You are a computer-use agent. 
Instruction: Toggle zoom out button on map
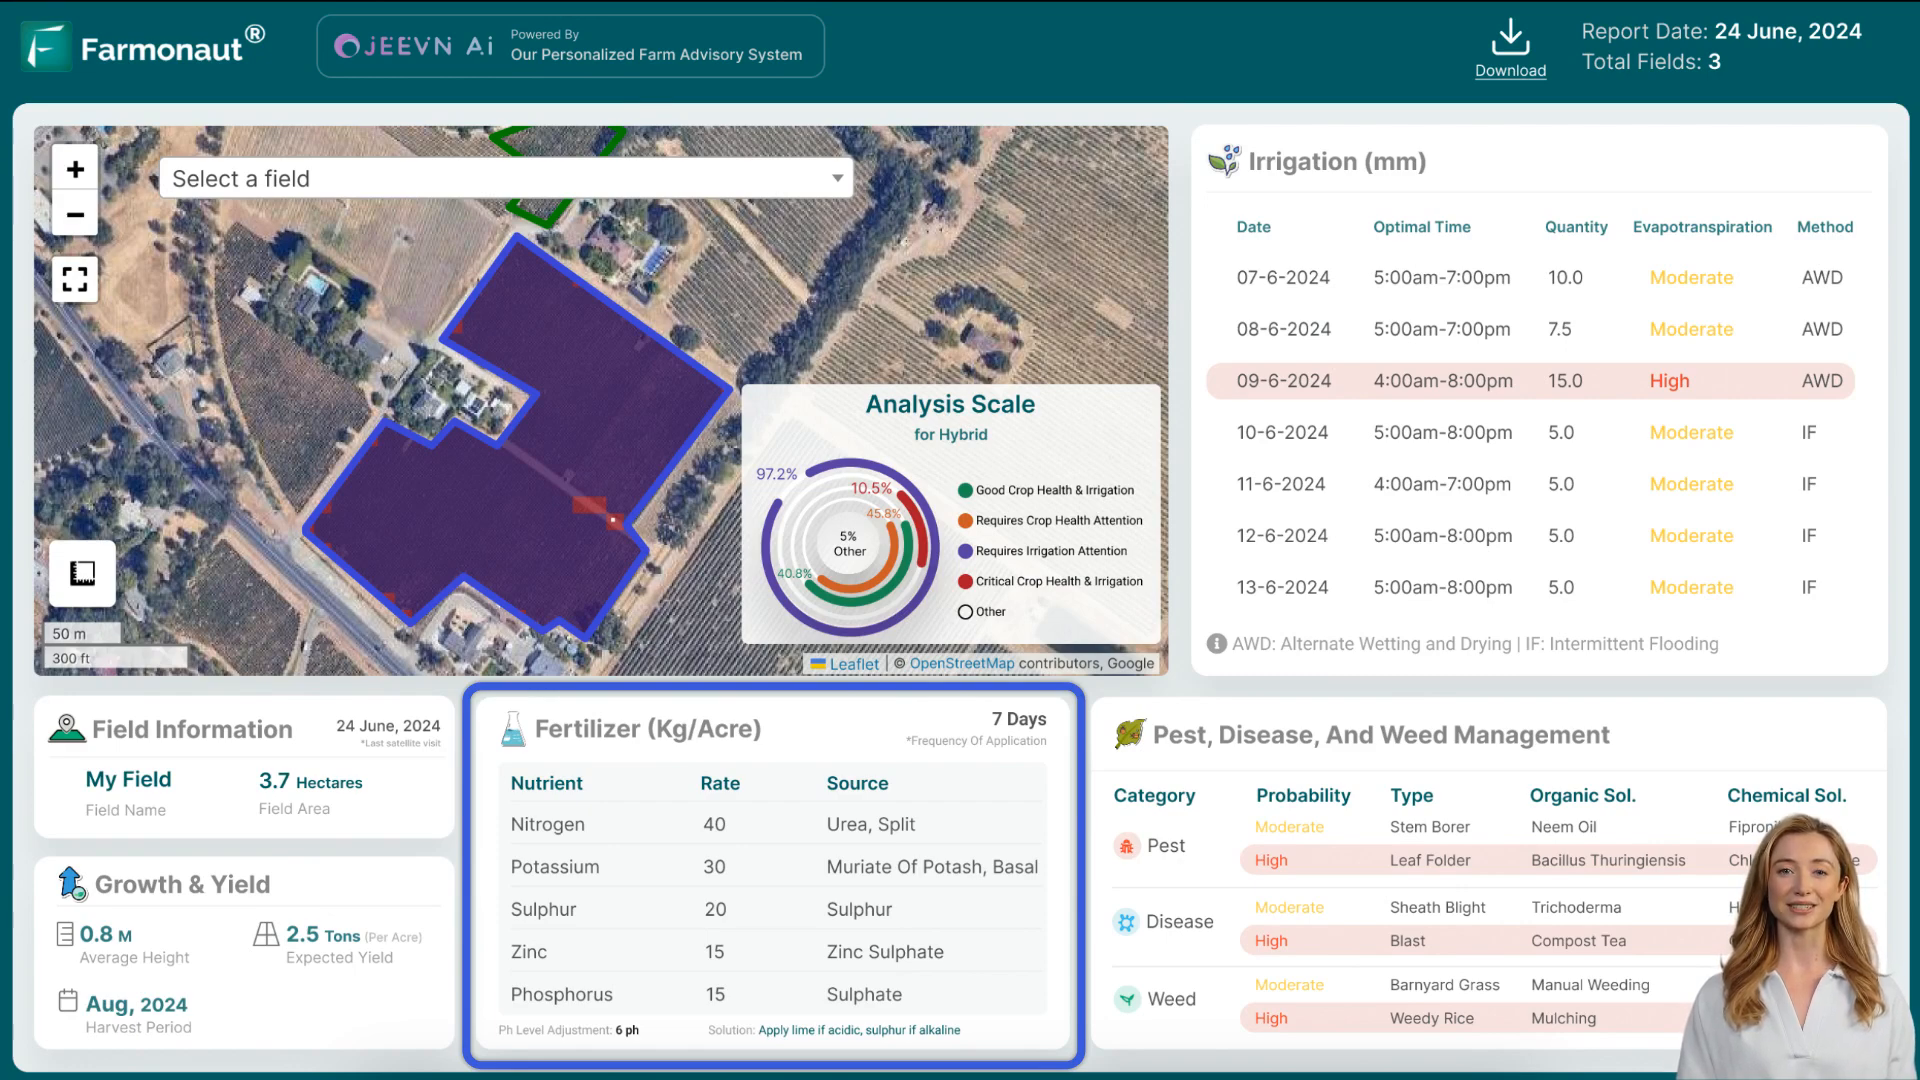(75, 214)
